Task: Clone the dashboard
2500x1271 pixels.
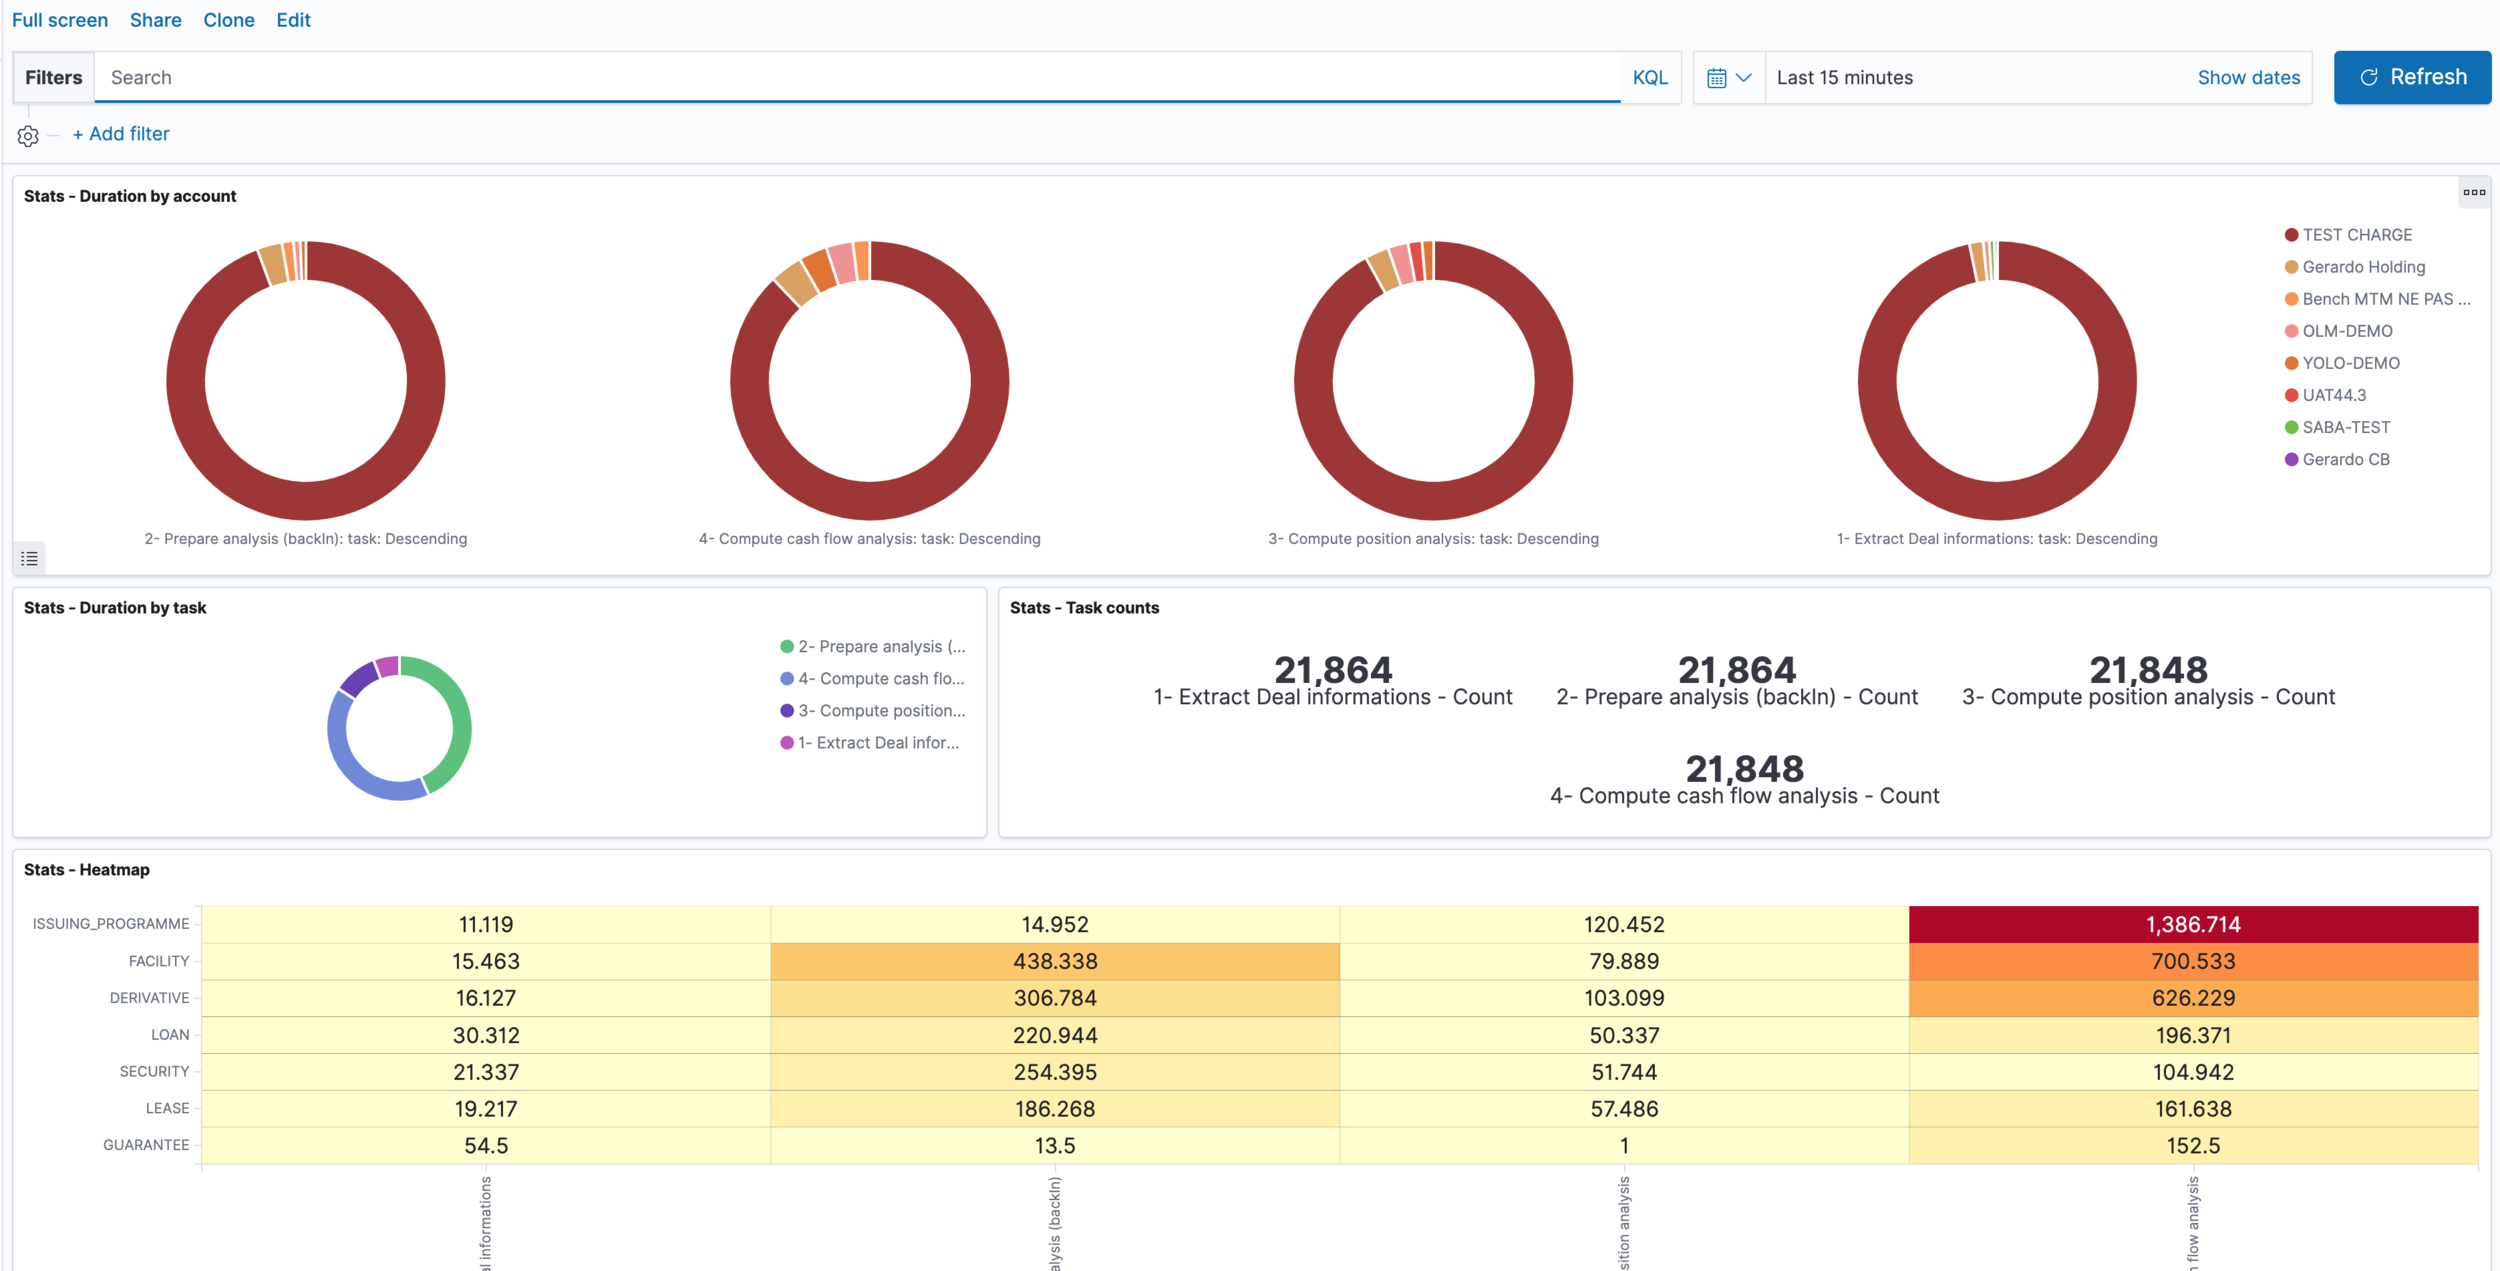Action: (x=228, y=20)
